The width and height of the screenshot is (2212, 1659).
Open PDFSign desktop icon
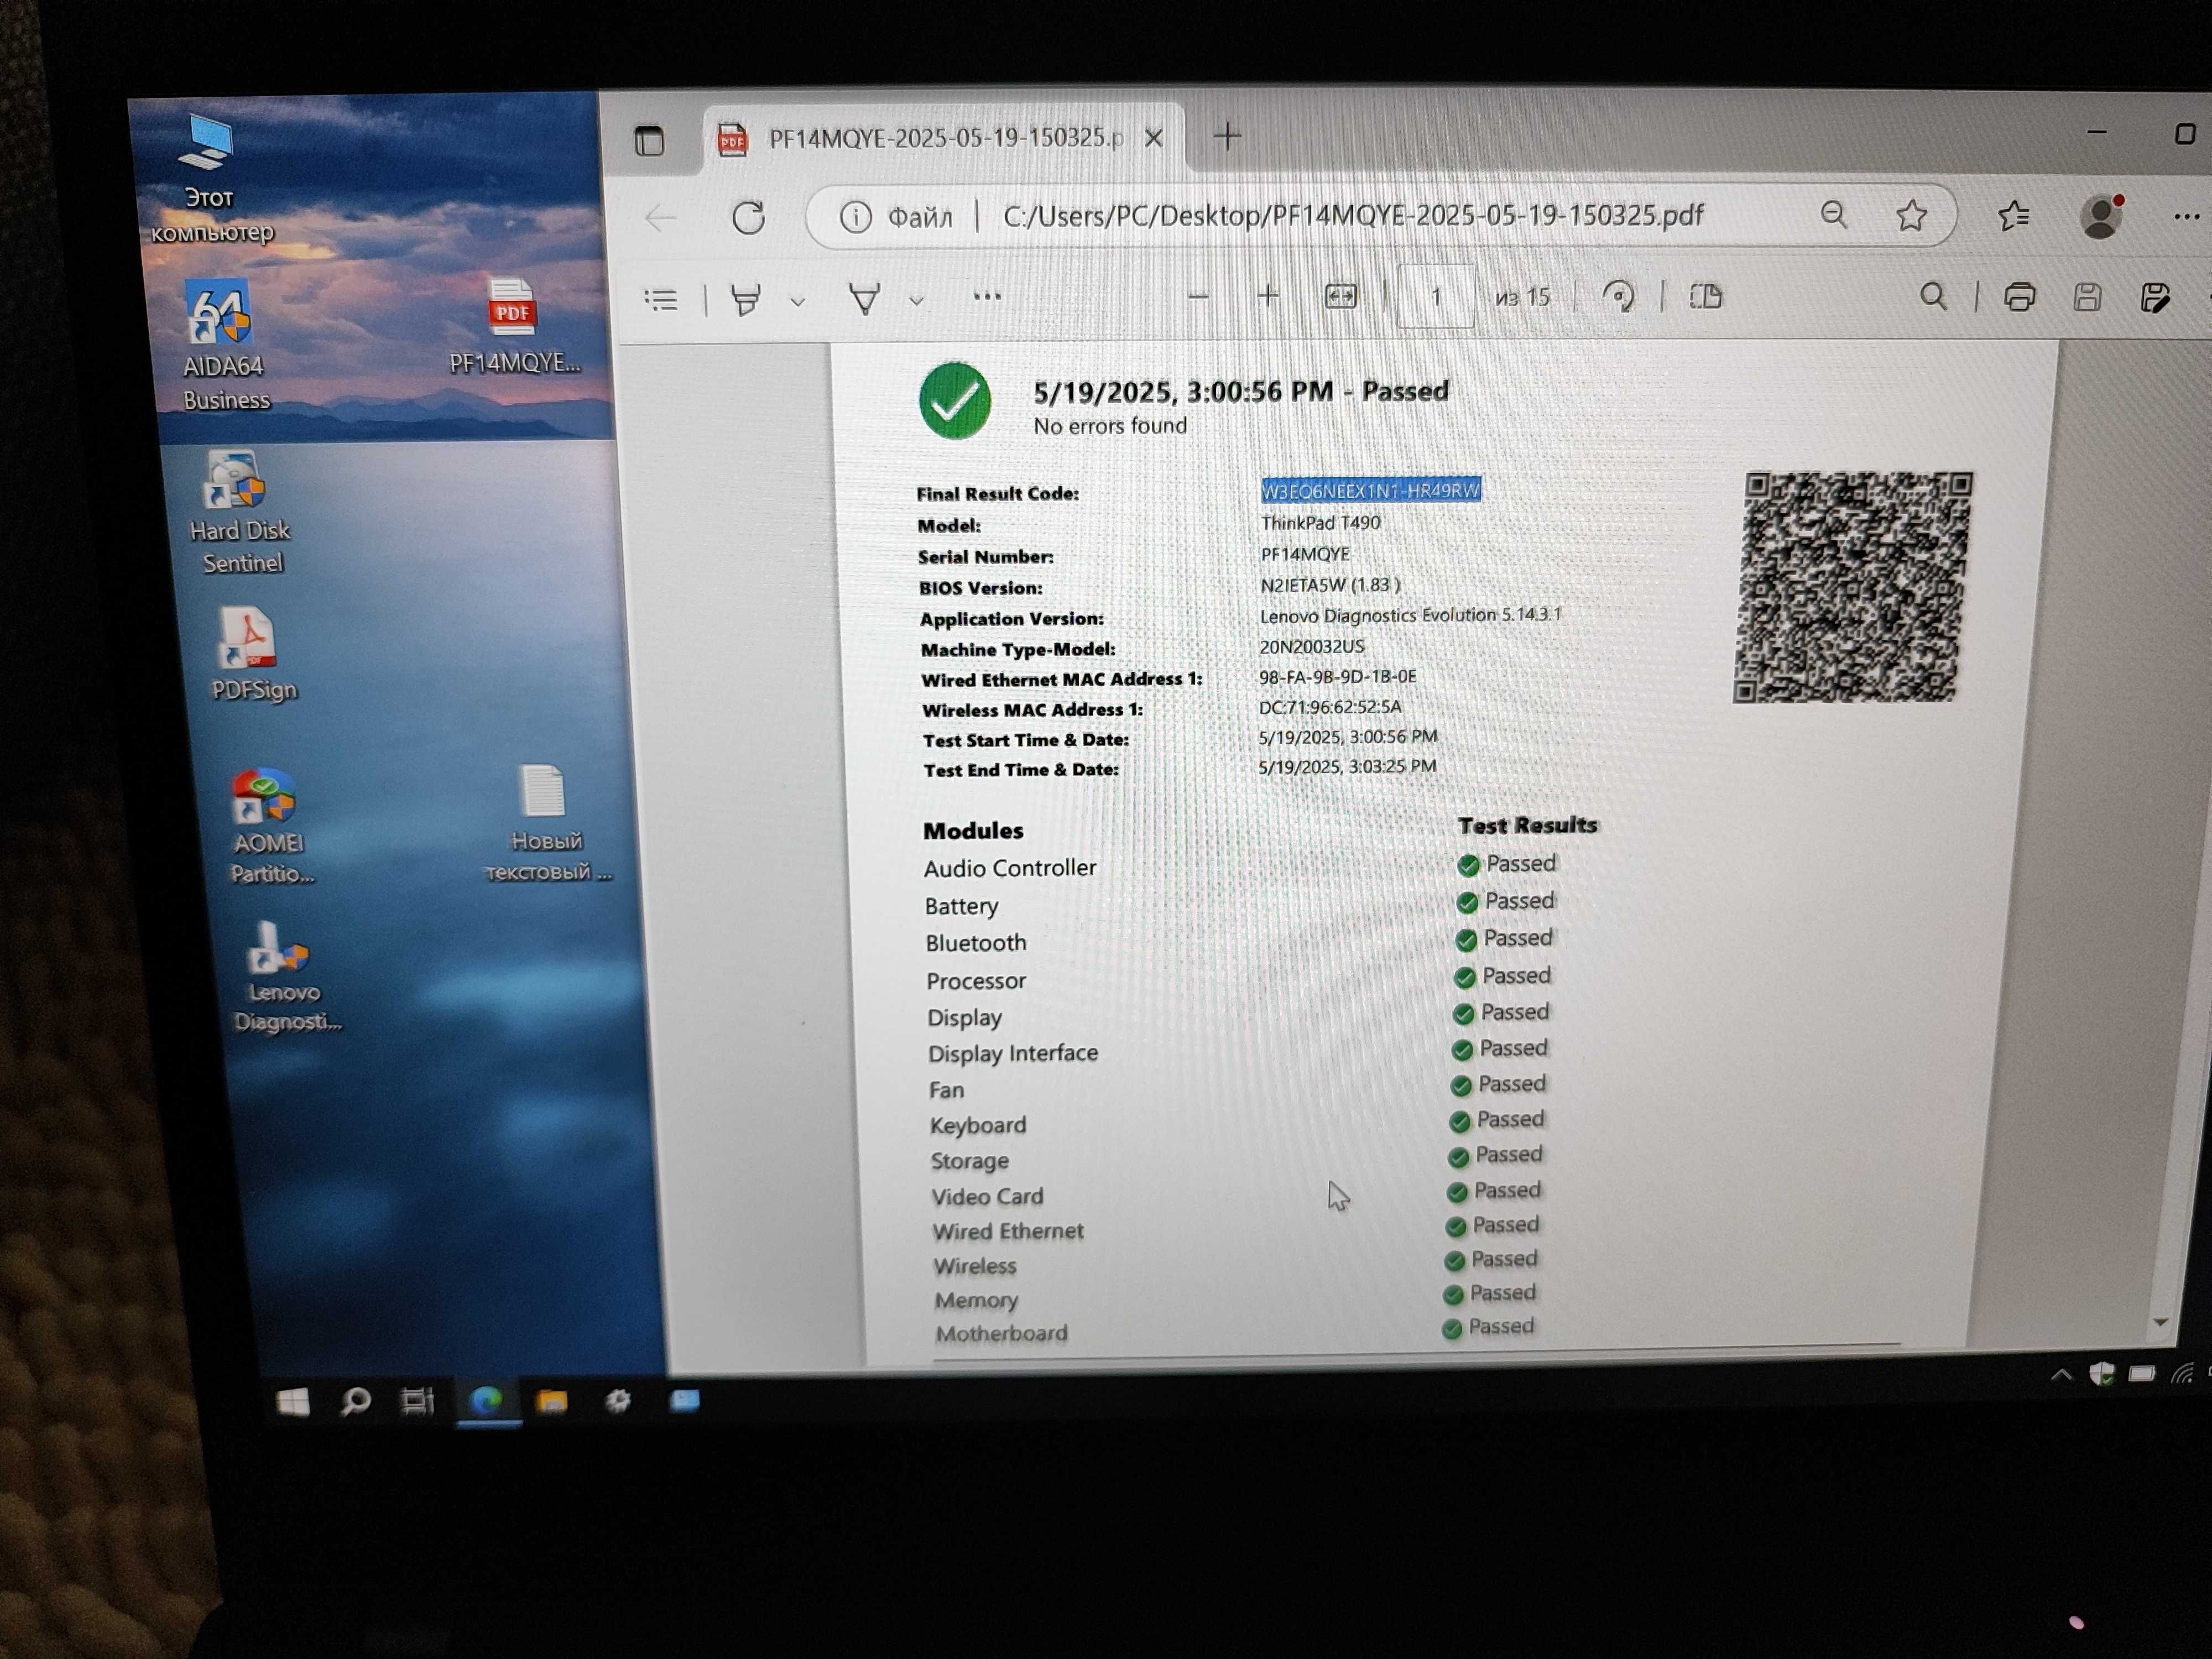pos(251,655)
